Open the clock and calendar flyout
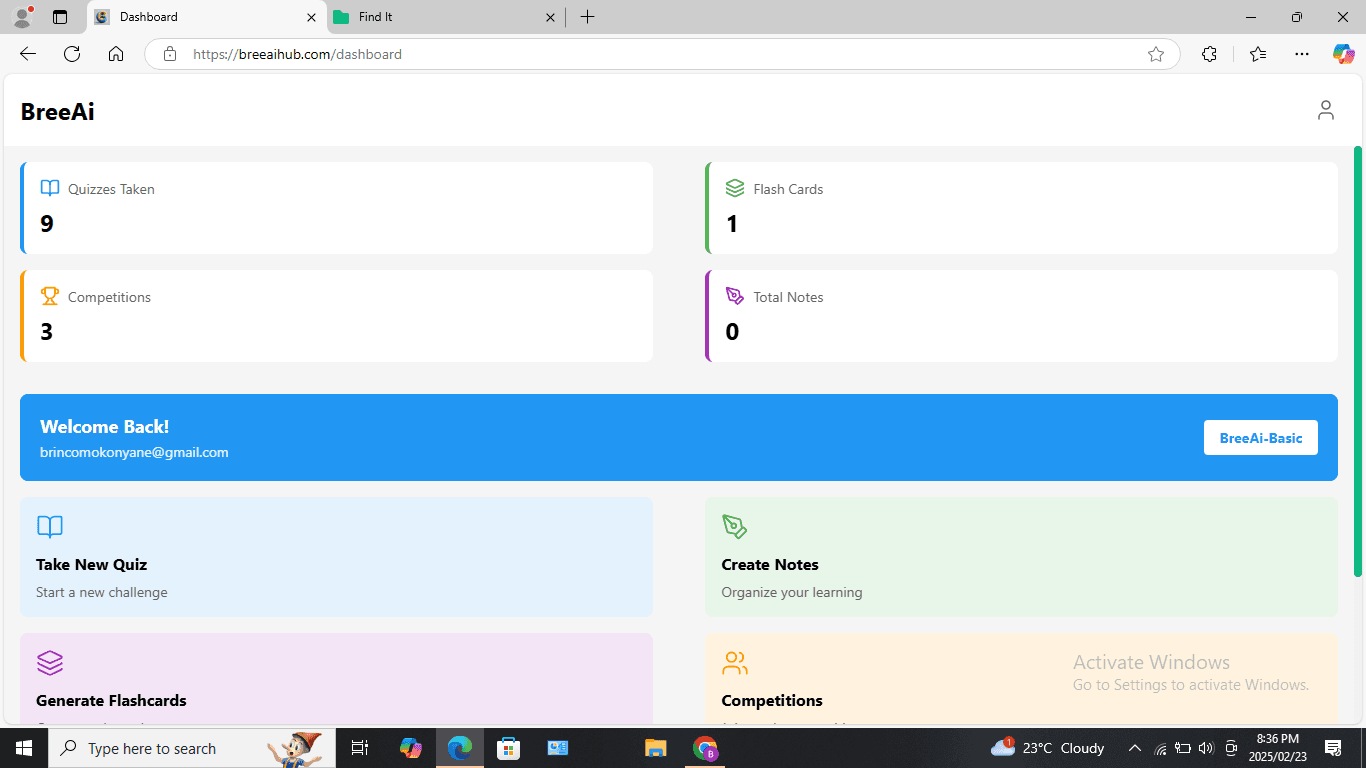The height and width of the screenshot is (768, 1366). click(1277, 748)
